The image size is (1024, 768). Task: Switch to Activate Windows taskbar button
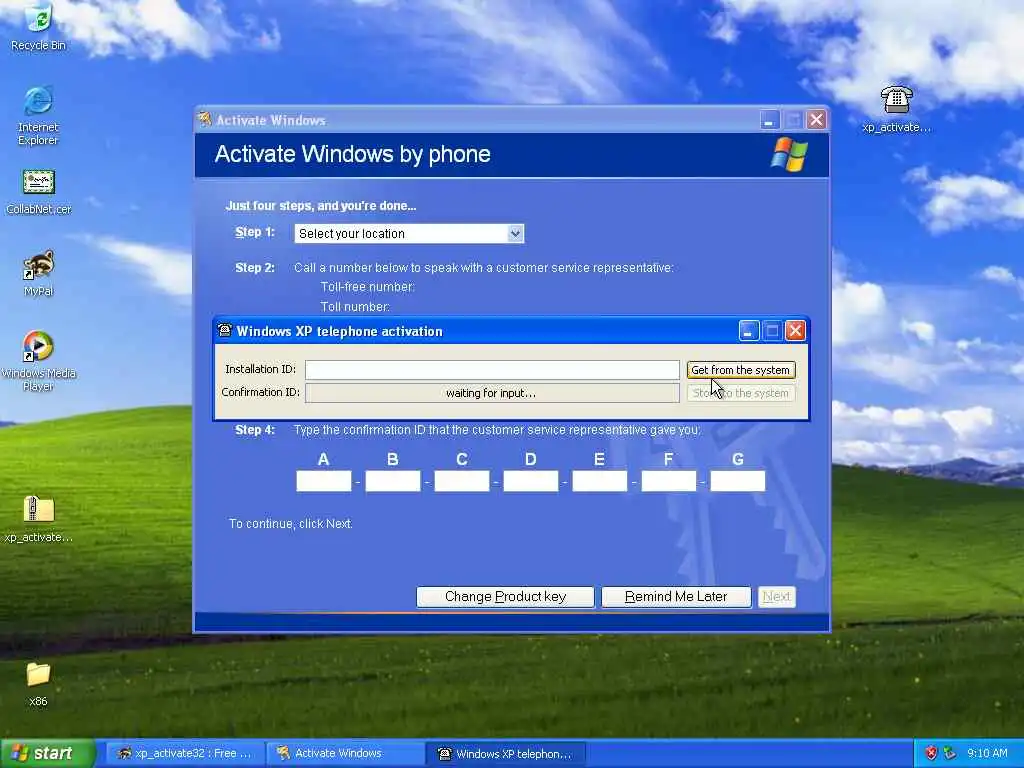(x=345, y=753)
